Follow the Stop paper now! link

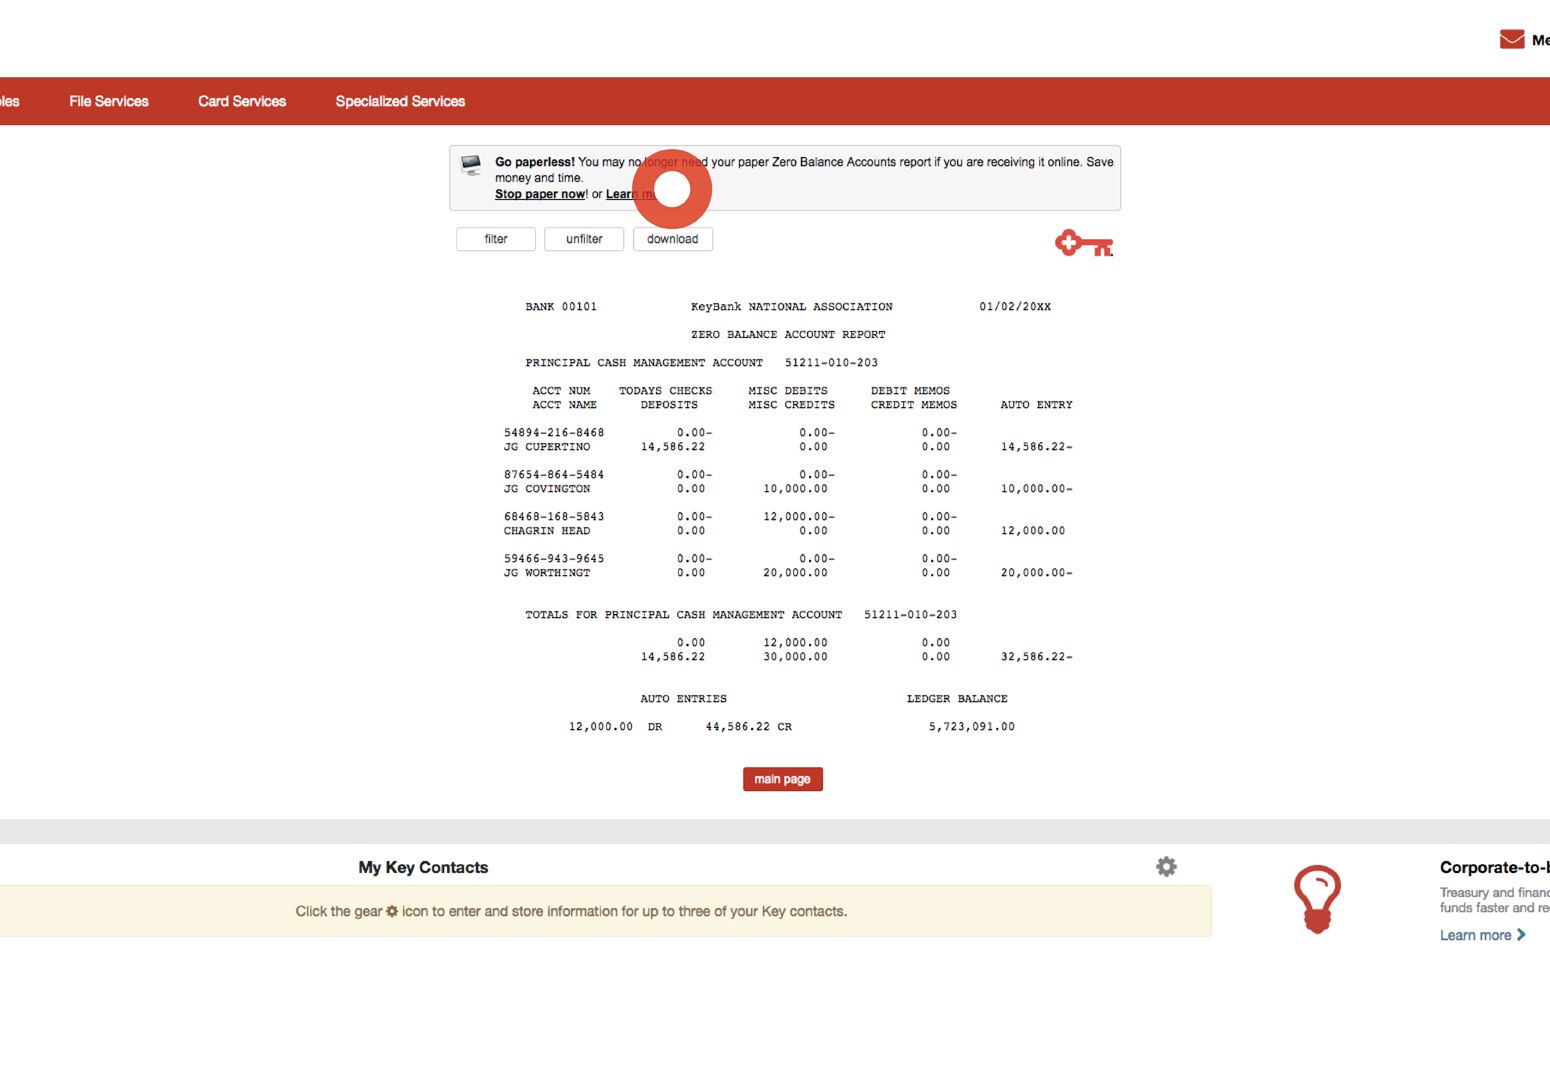[540, 194]
